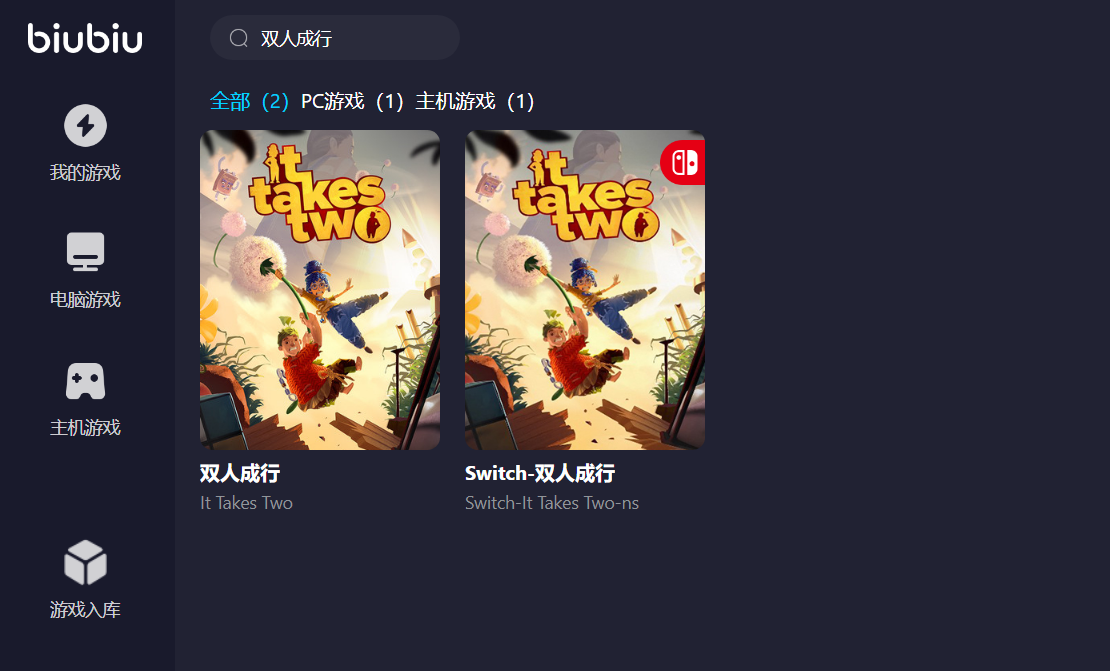
Task: Click Switch-It Takes Two-ns subtitle text
Action: coord(552,503)
